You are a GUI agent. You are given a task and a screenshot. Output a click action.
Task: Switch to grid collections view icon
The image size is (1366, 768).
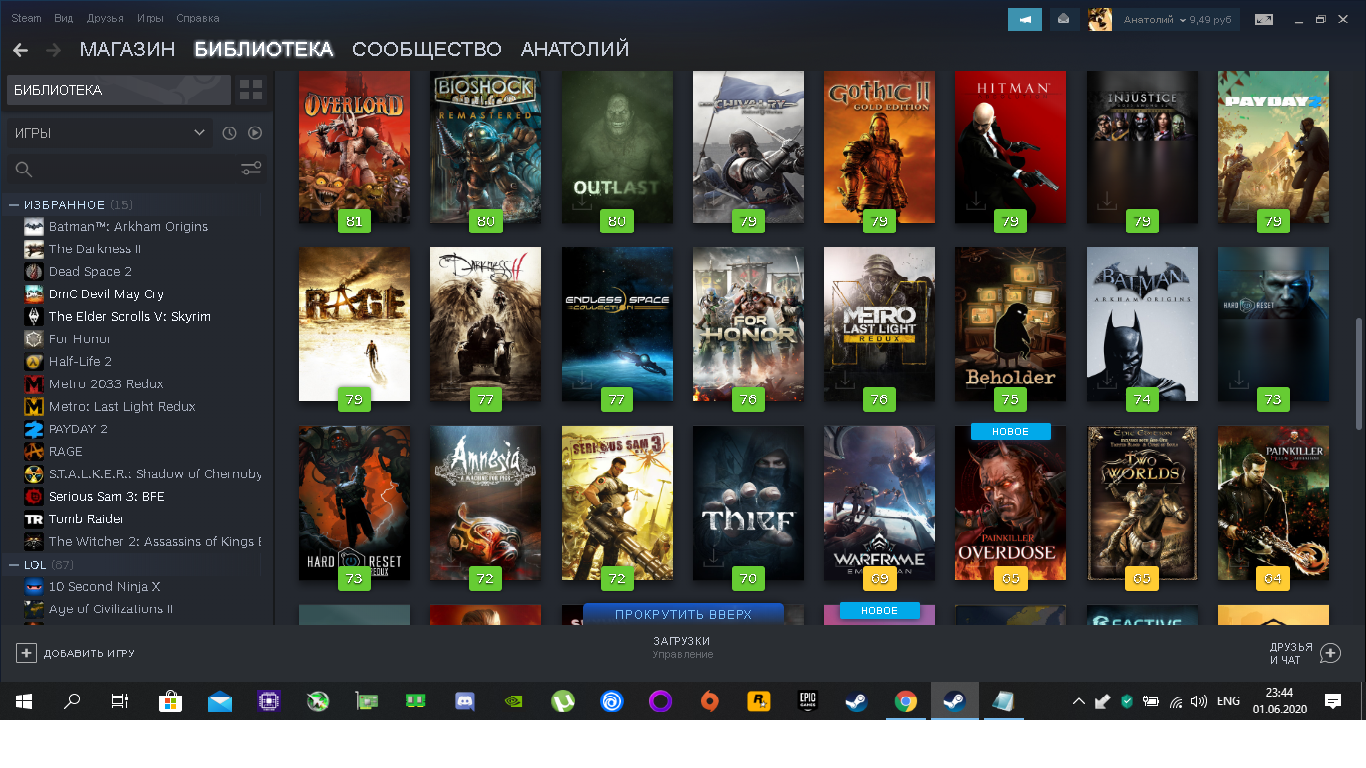pyautogui.click(x=251, y=90)
